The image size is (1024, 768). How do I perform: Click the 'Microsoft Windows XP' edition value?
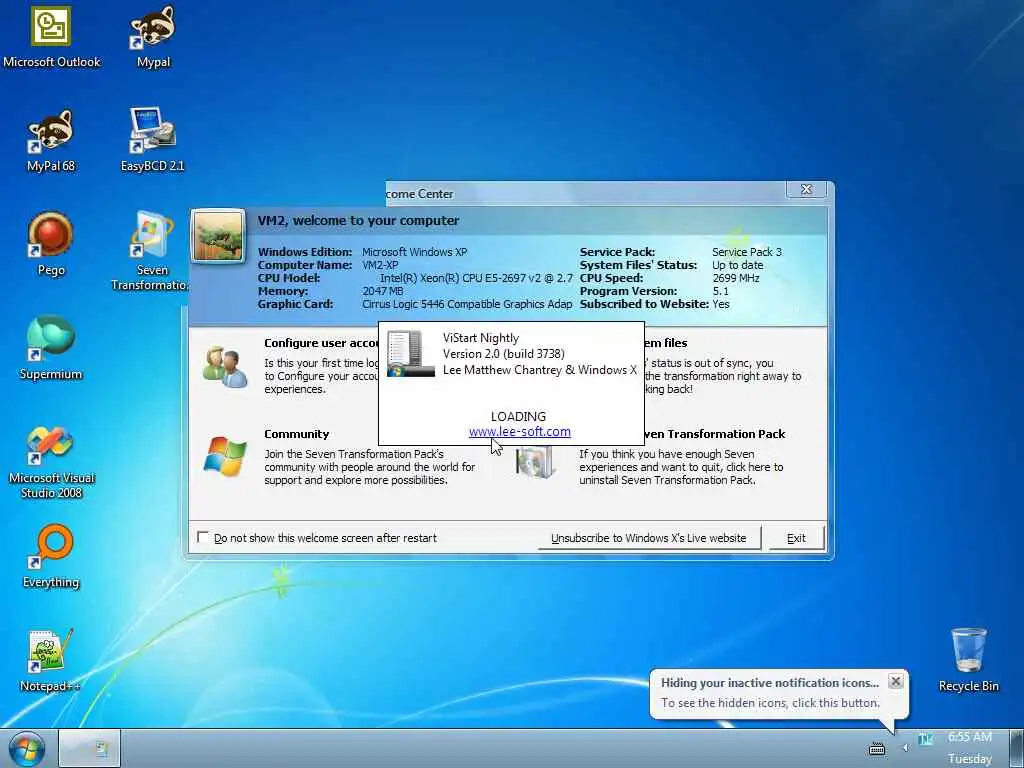pyautogui.click(x=415, y=251)
